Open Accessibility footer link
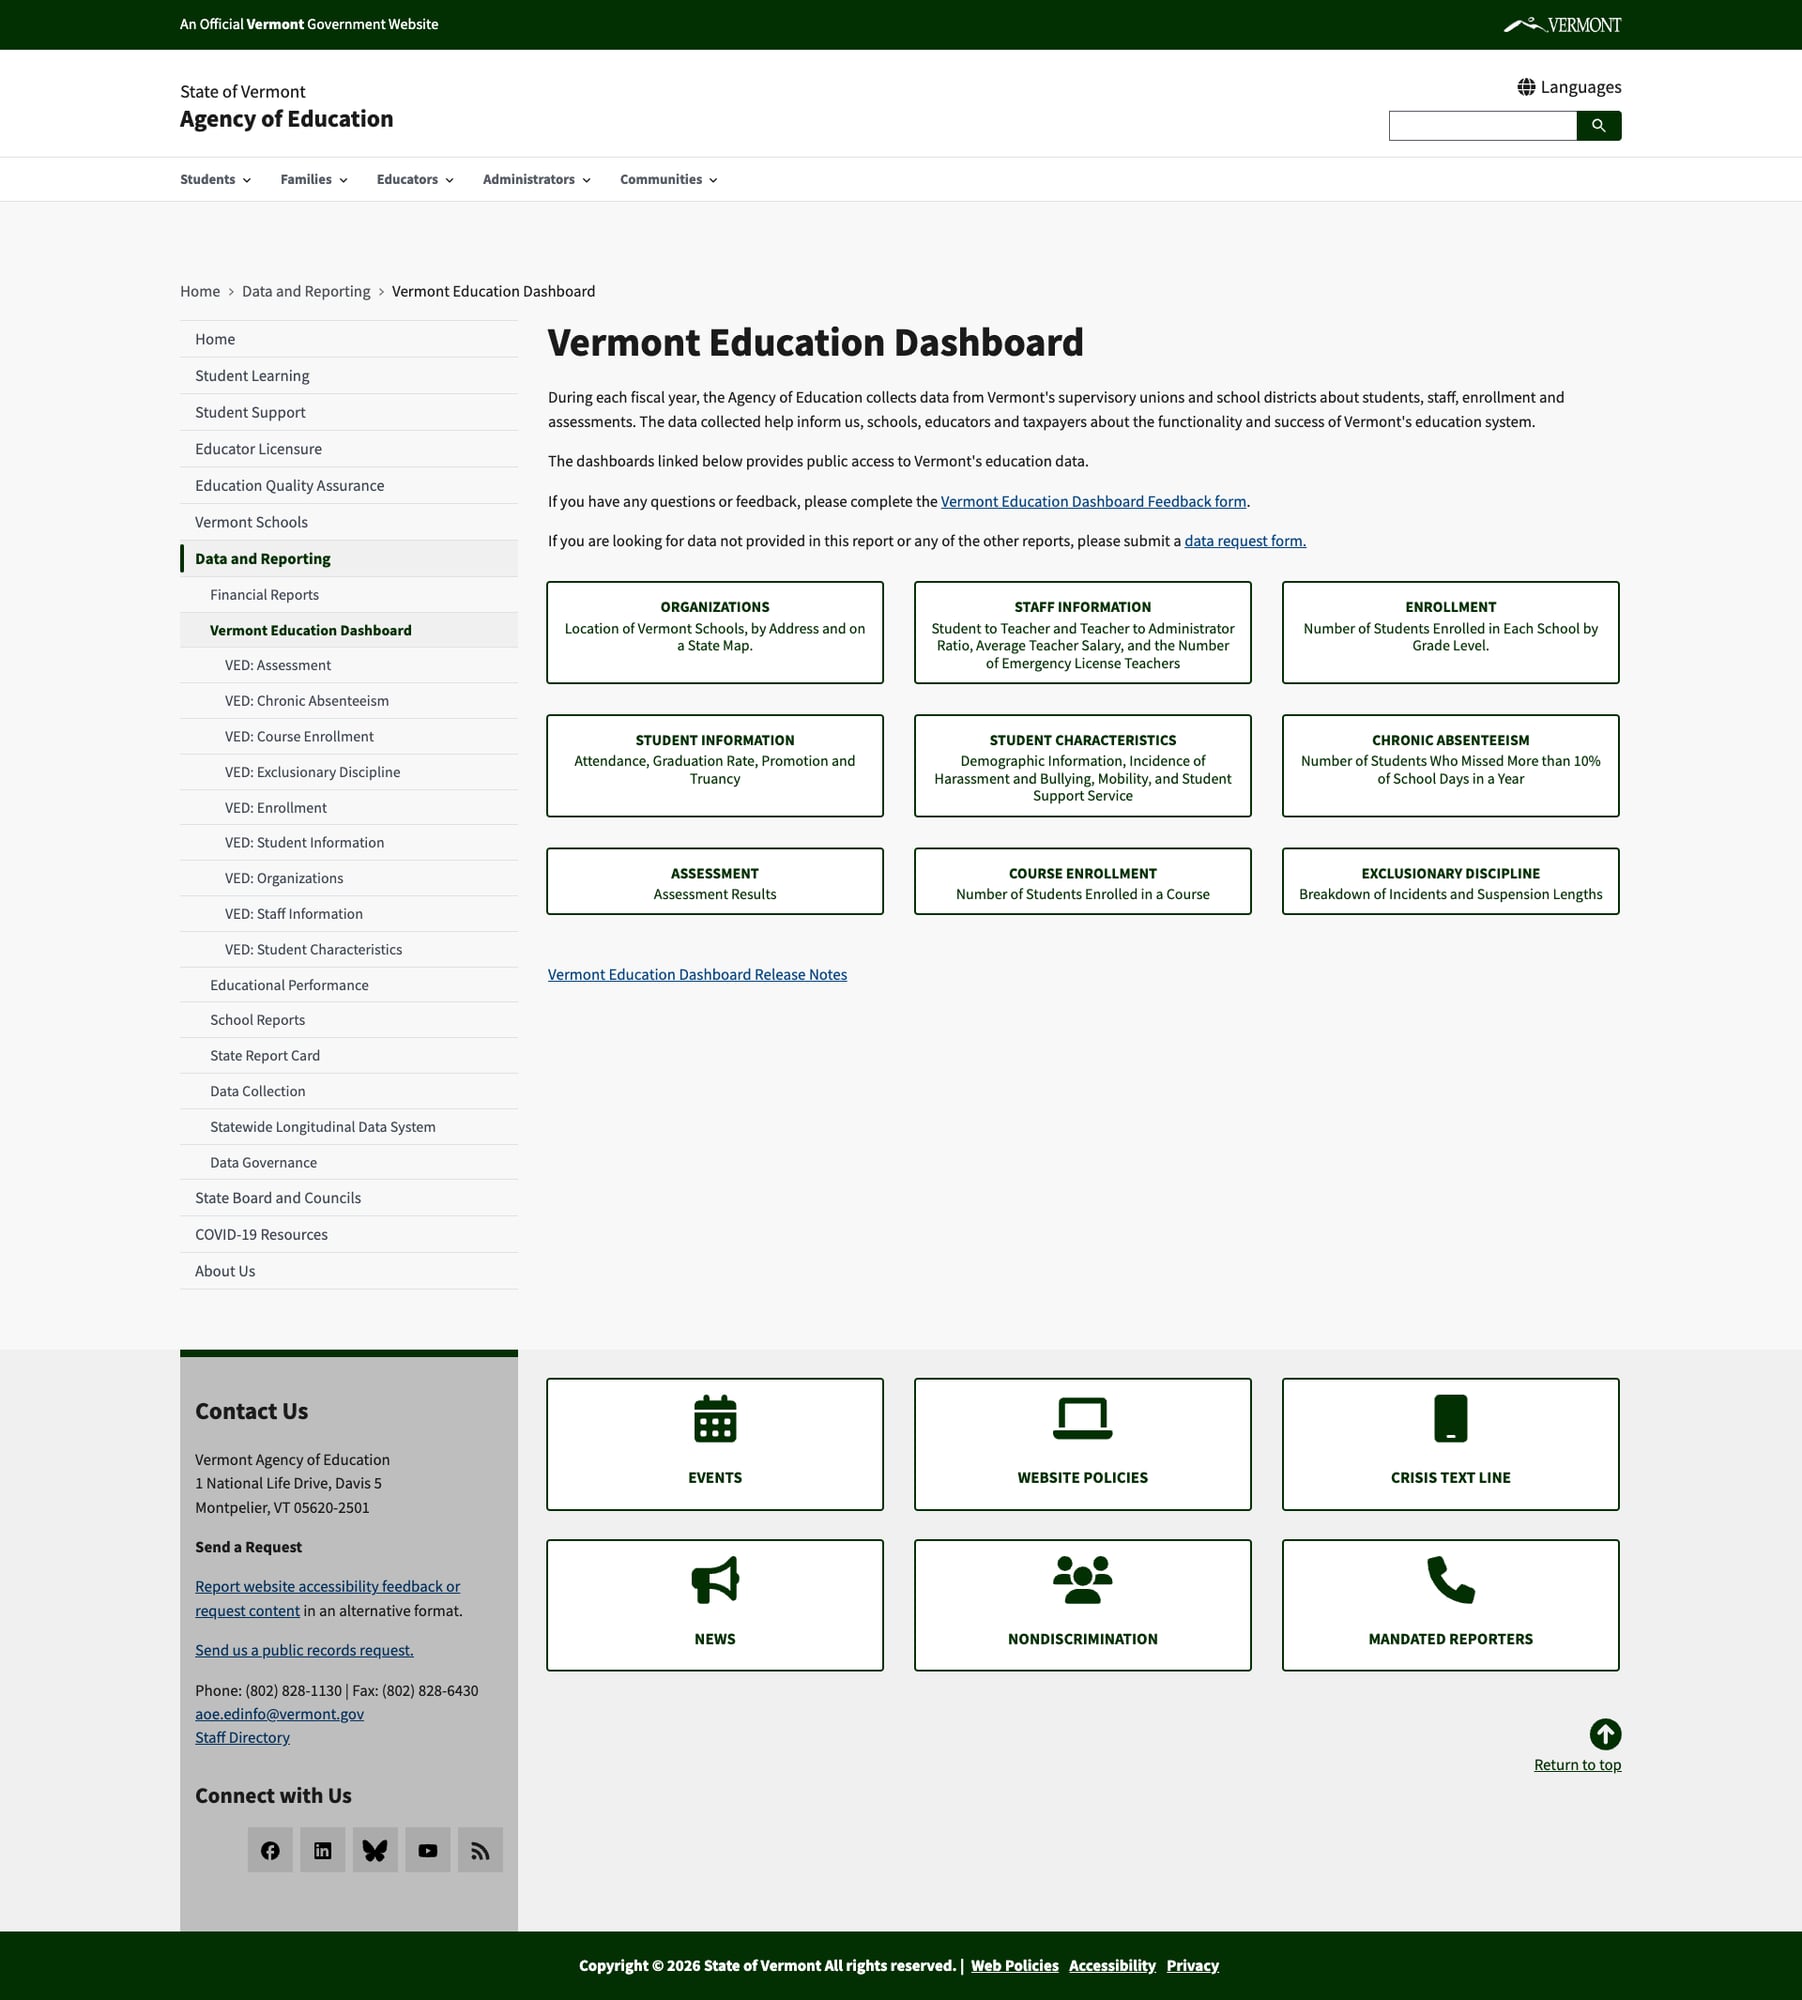This screenshot has width=1802, height=2000. (x=1112, y=1965)
